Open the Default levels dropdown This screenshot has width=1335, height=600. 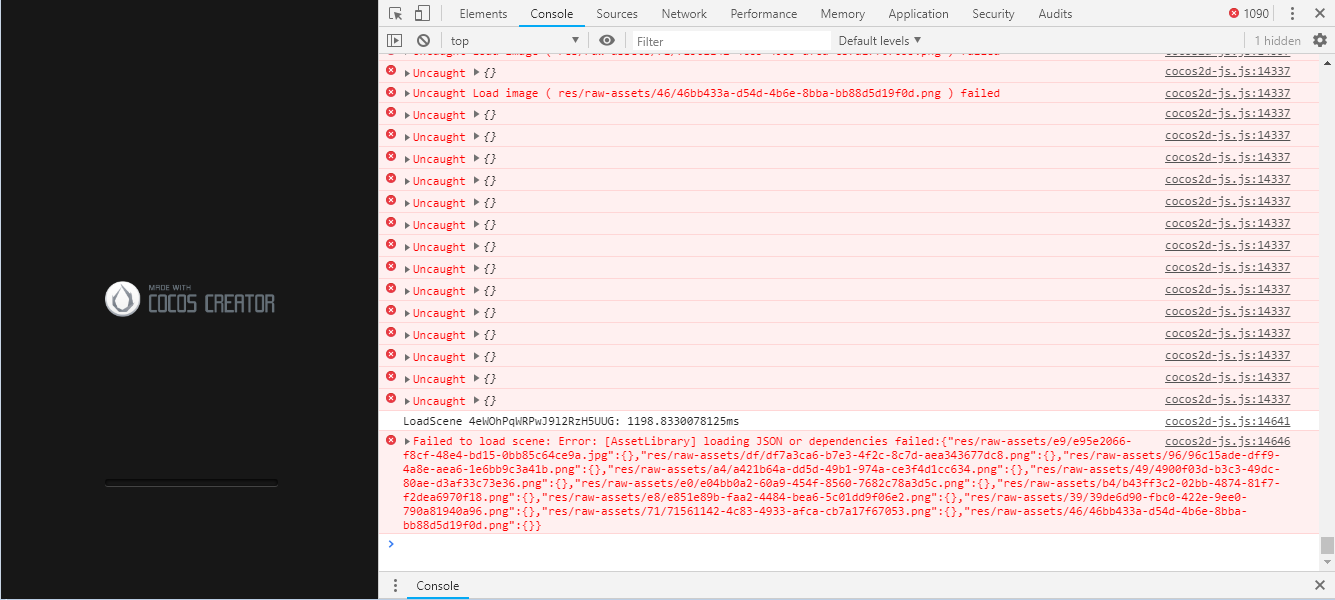879,40
